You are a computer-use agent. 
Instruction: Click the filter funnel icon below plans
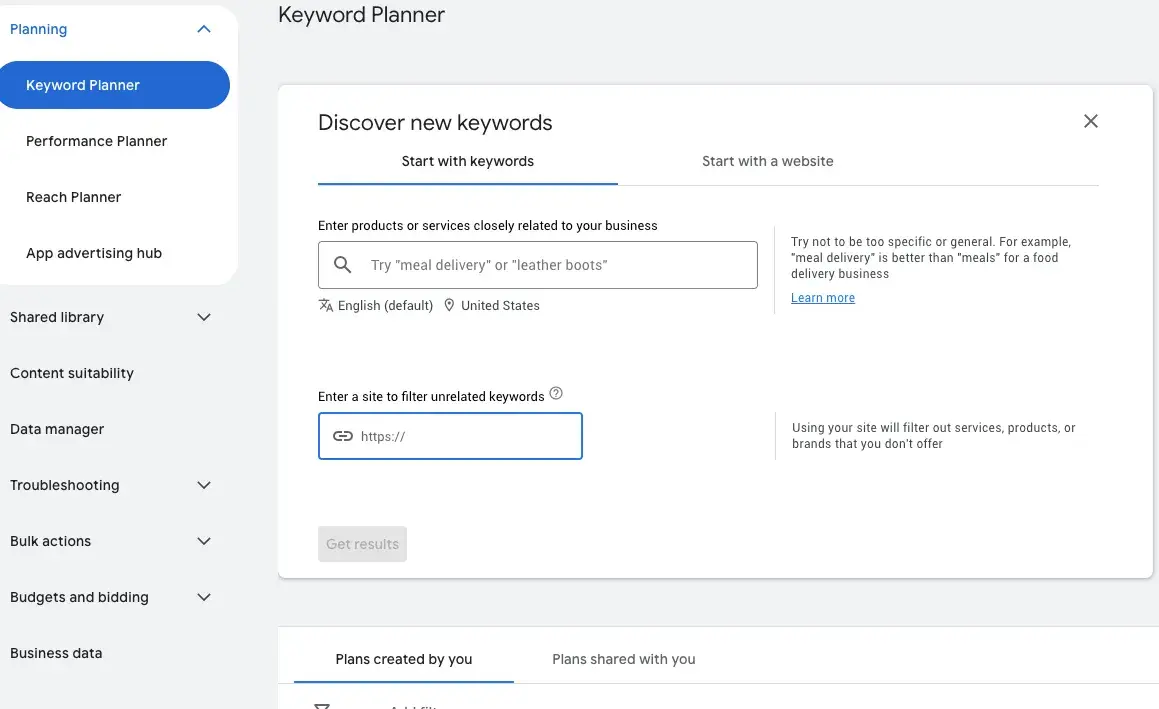tap(322, 706)
